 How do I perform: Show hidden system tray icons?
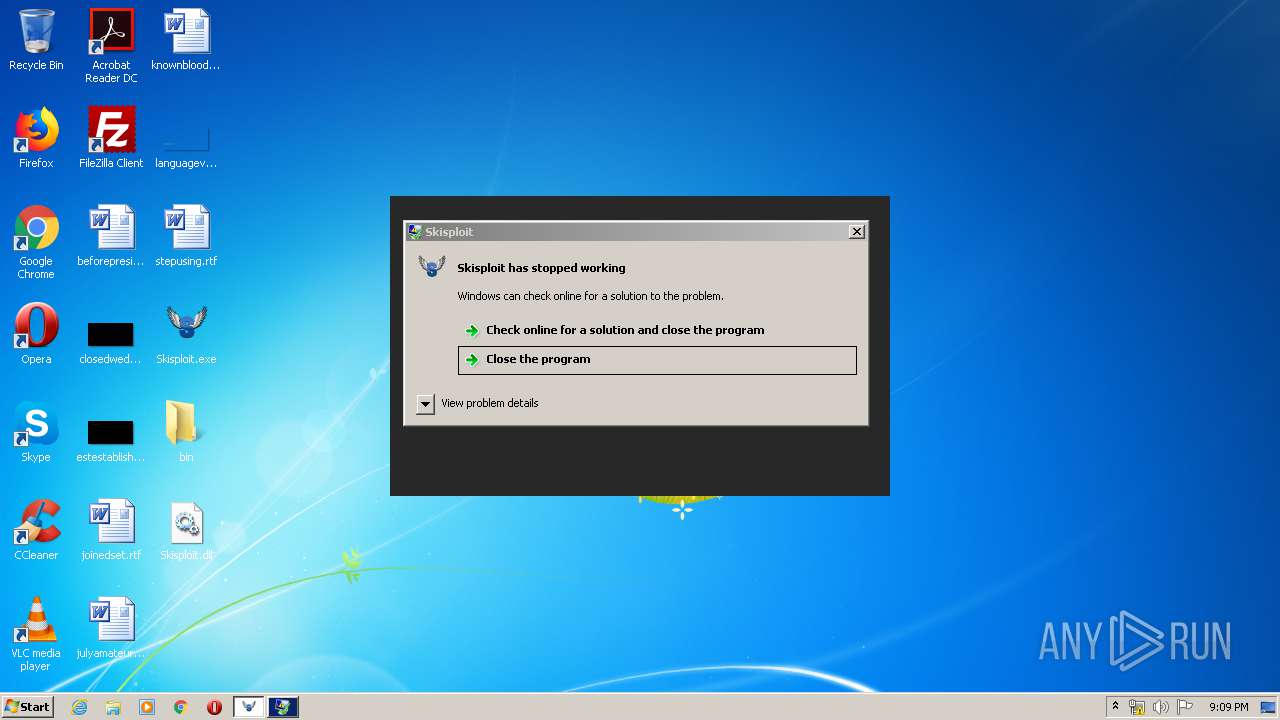point(1115,707)
